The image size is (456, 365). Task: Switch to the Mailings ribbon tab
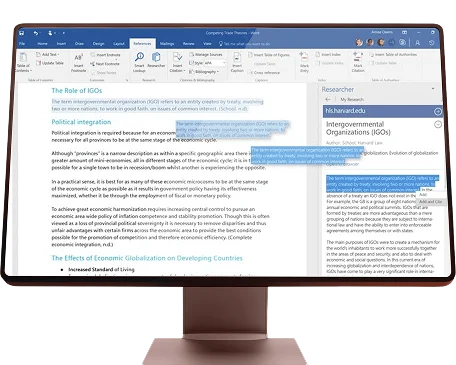(x=167, y=44)
